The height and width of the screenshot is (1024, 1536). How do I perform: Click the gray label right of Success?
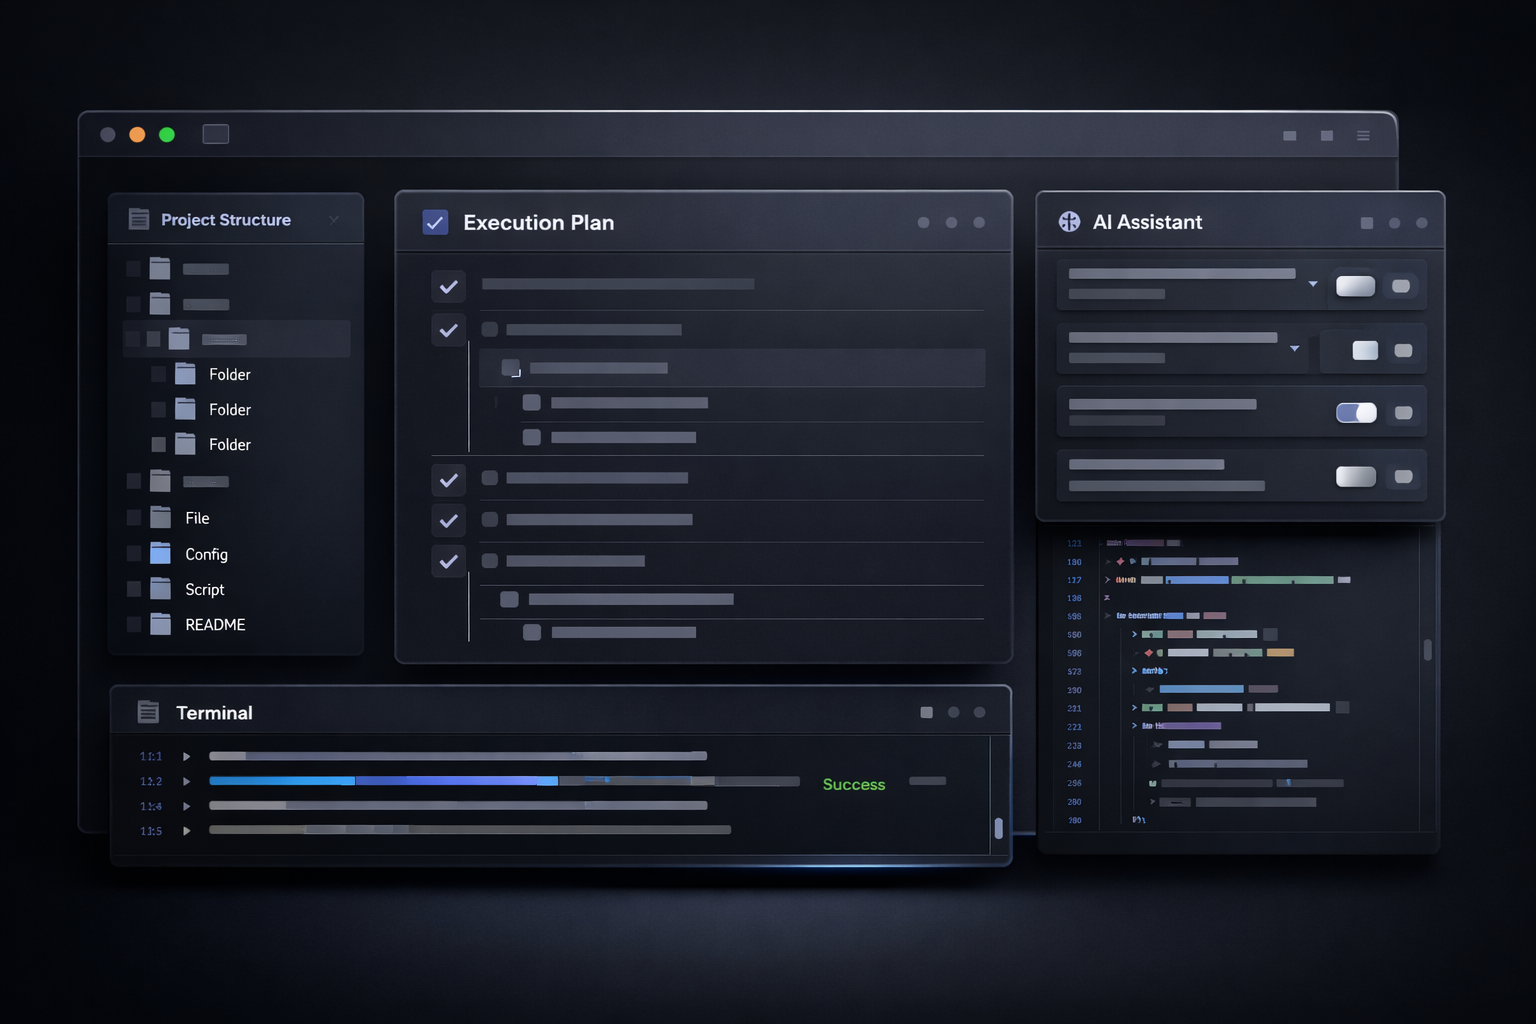point(927,781)
